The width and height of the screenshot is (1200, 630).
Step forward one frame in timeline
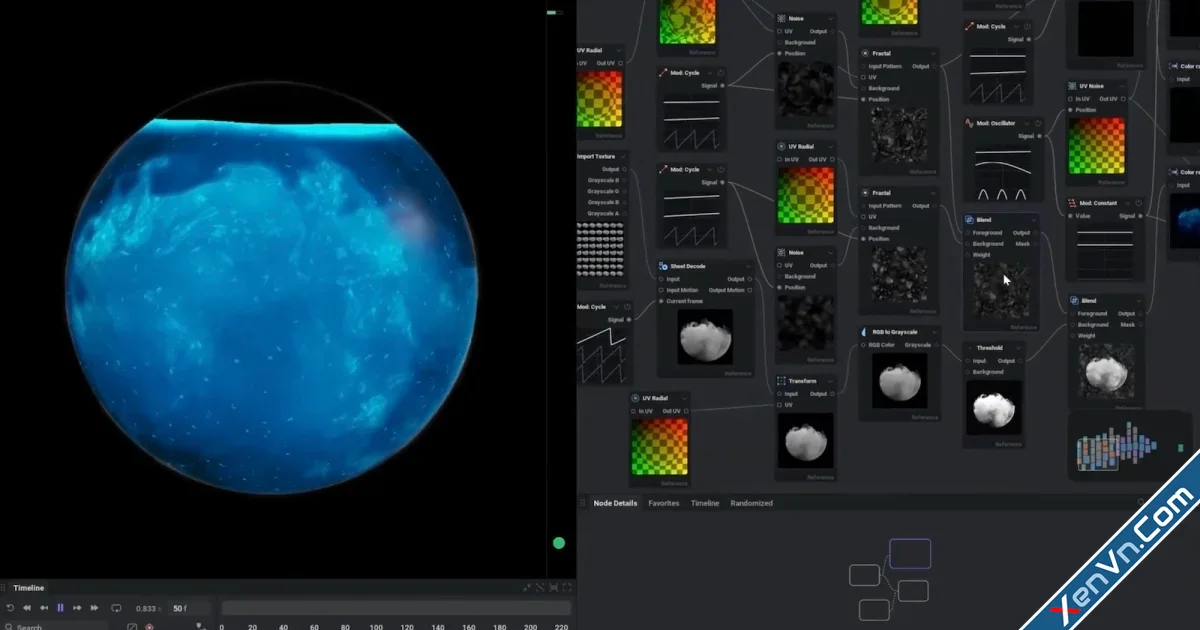[x=77, y=608]
